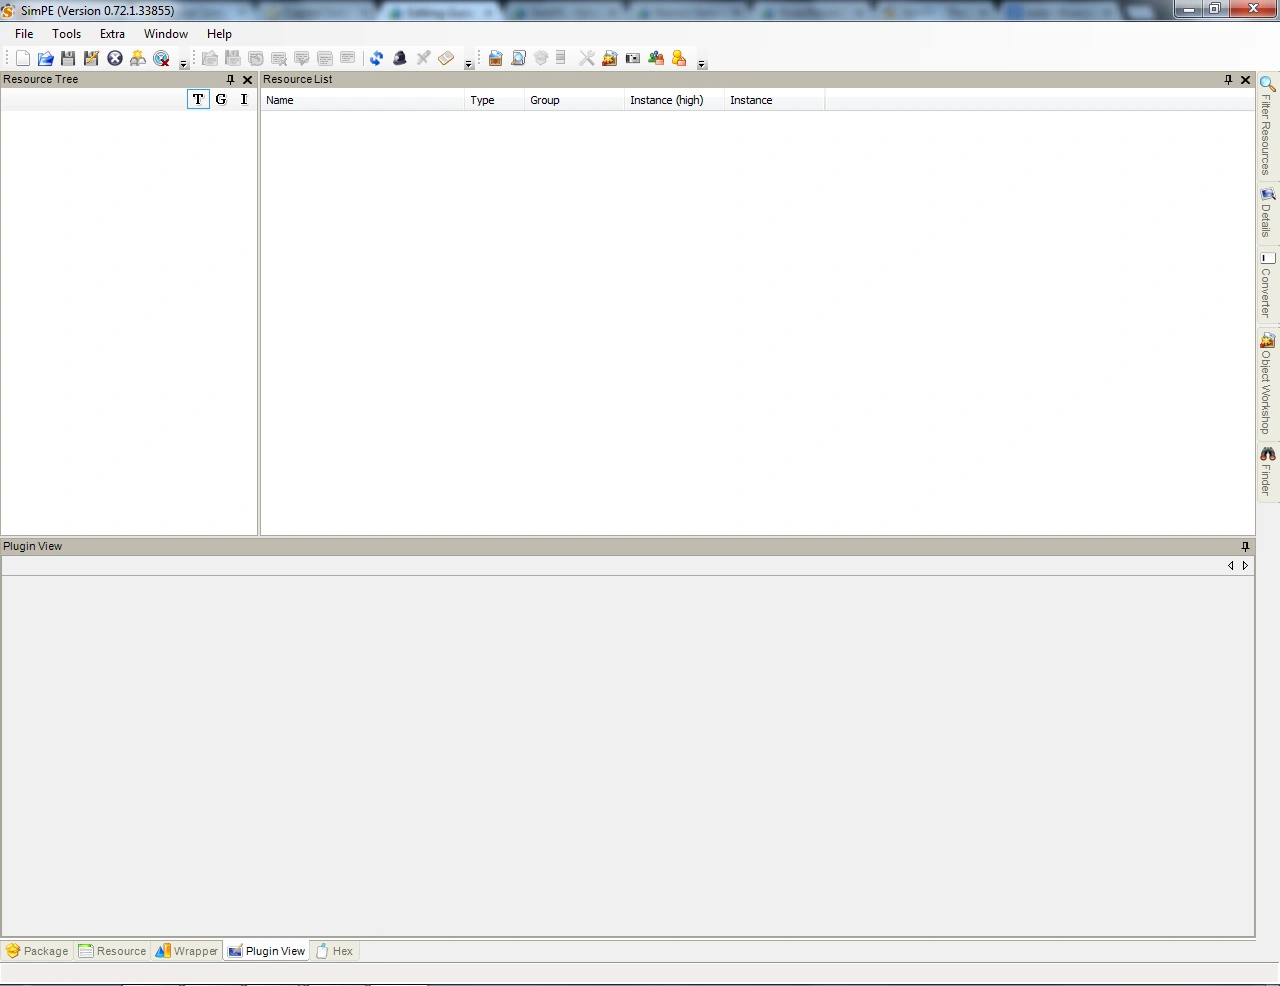This screenshot has height=986, width=1280.
Task: Sort resources by the Name column header
Action: [x=362, y=100]
